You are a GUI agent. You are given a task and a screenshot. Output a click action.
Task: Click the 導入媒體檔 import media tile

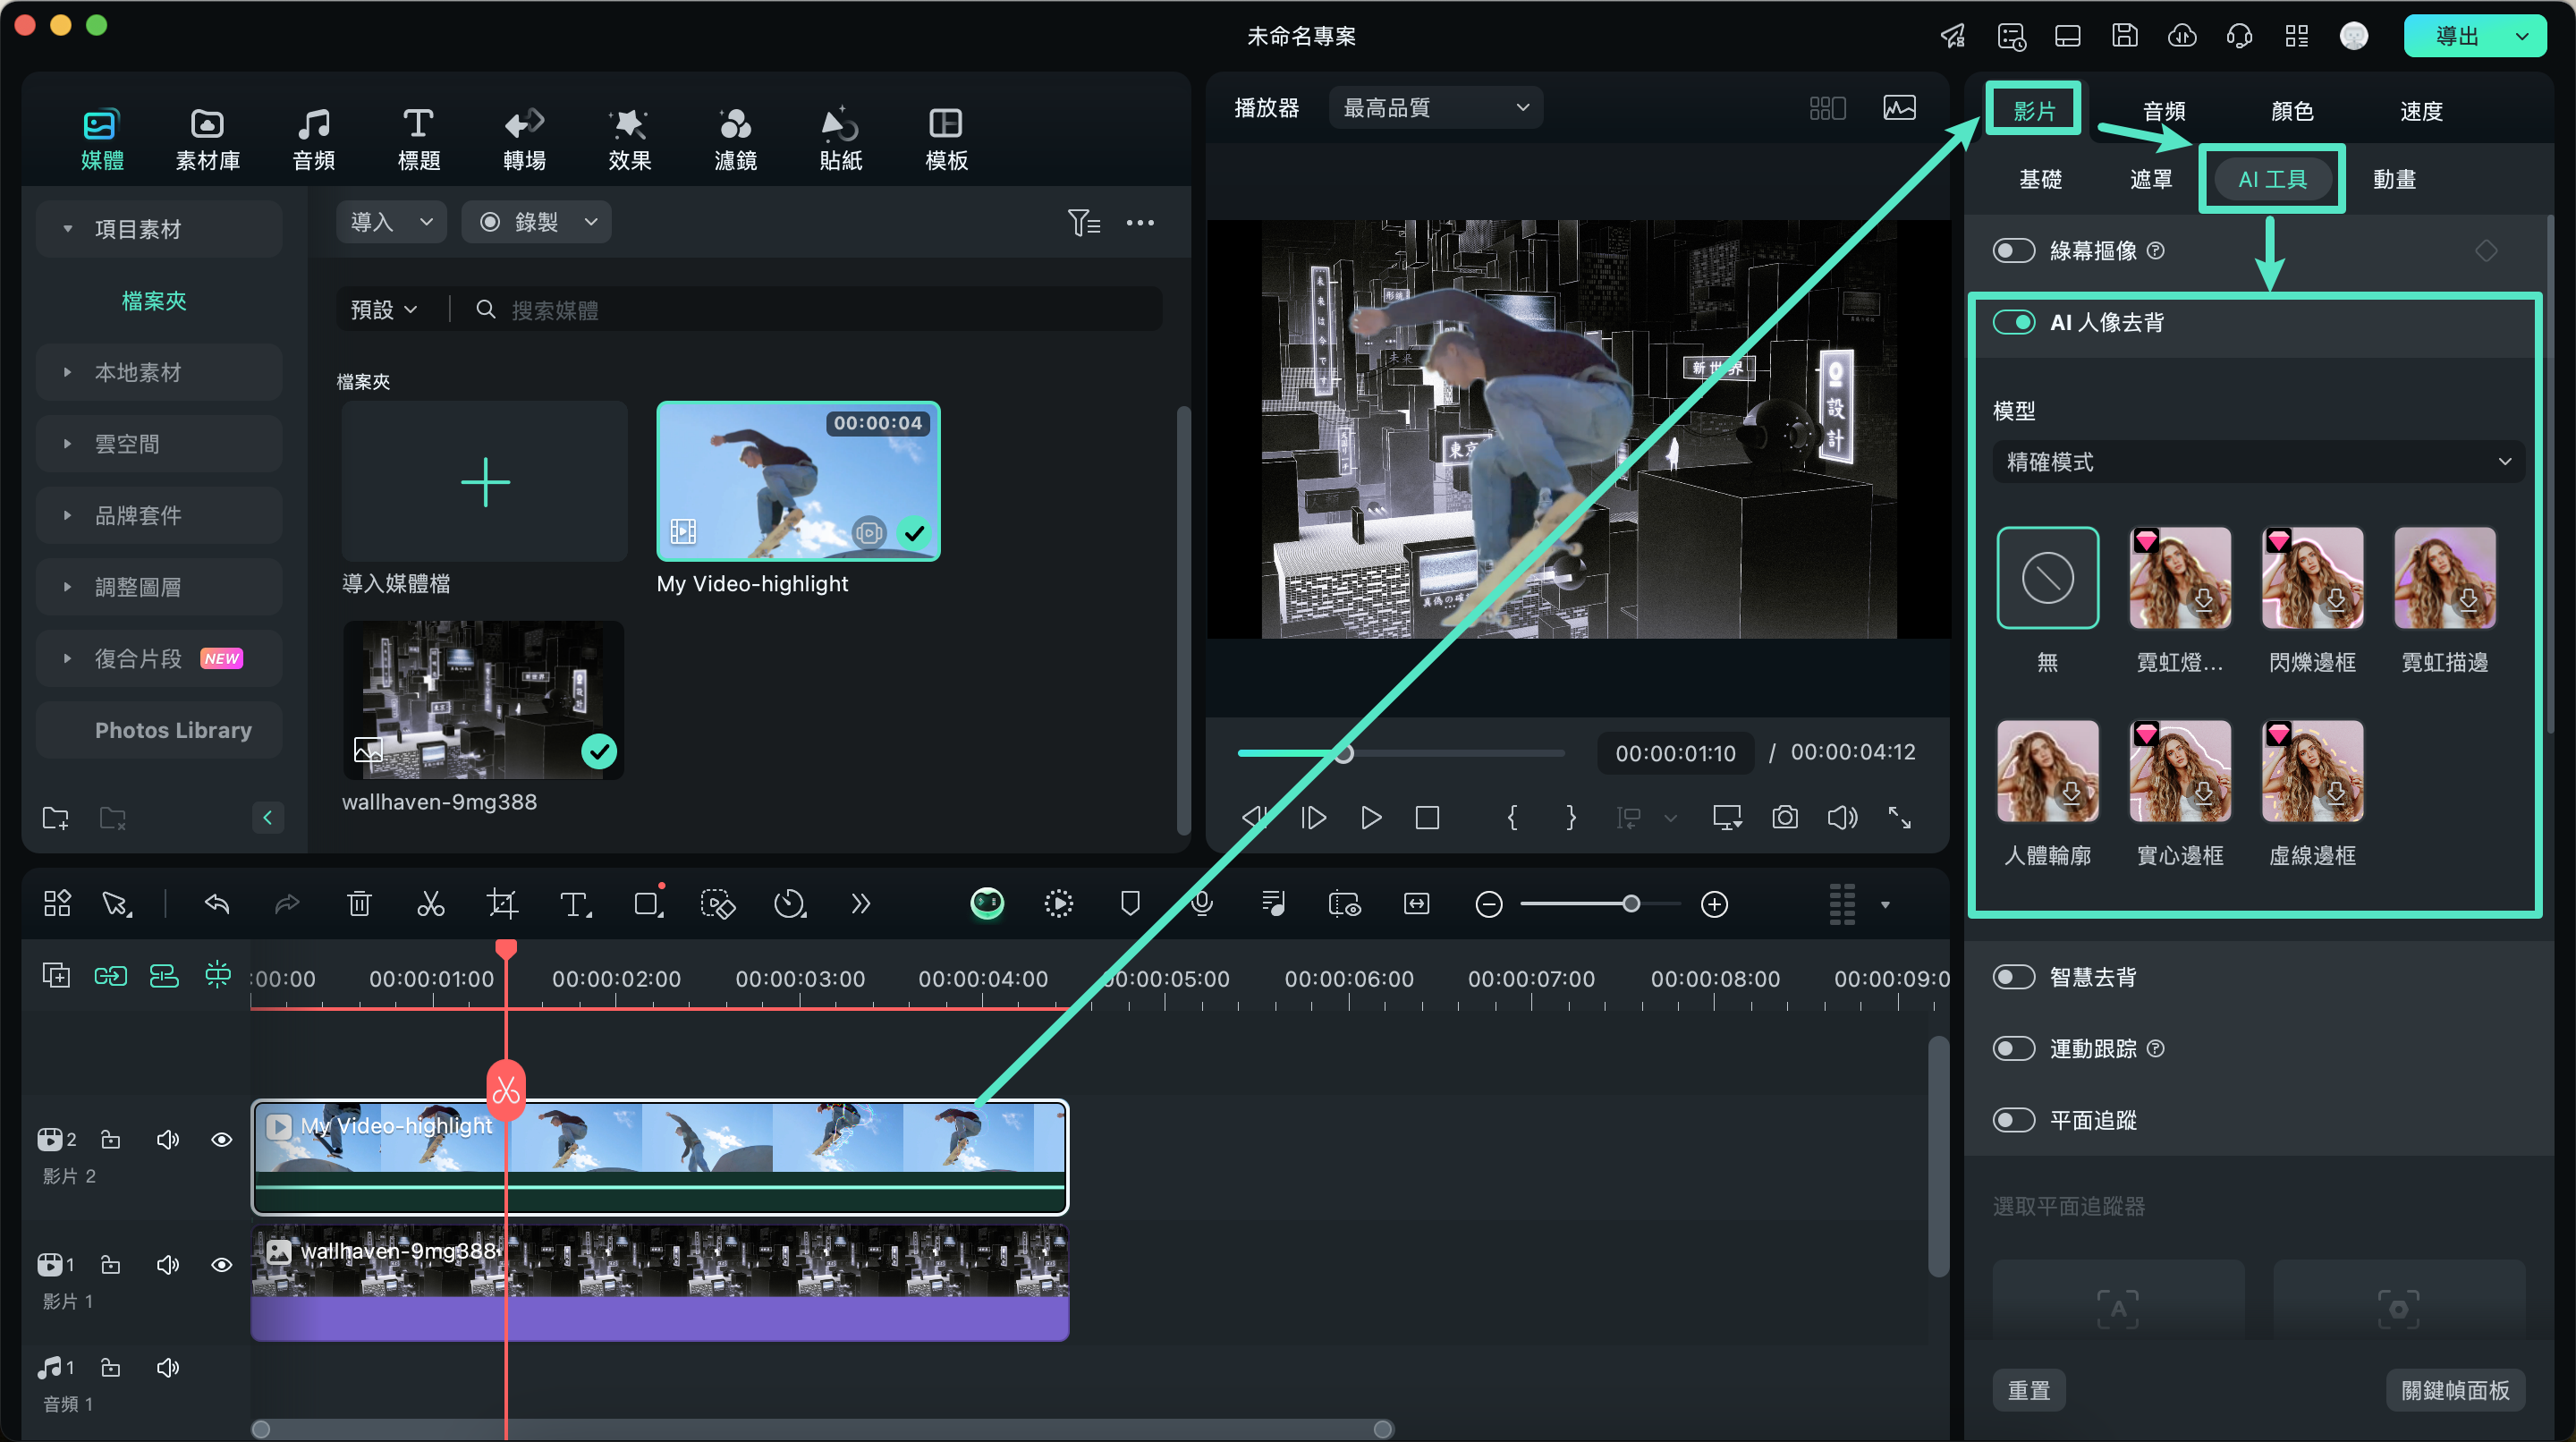point(485,482)
